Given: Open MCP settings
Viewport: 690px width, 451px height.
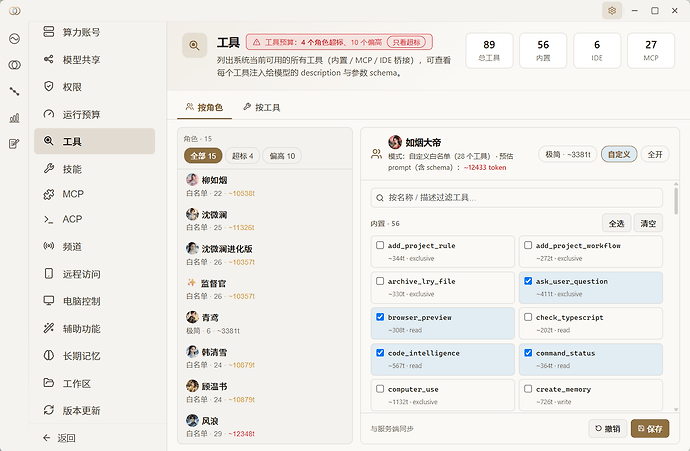Looking at the screenshot, I should click(94, 194).
